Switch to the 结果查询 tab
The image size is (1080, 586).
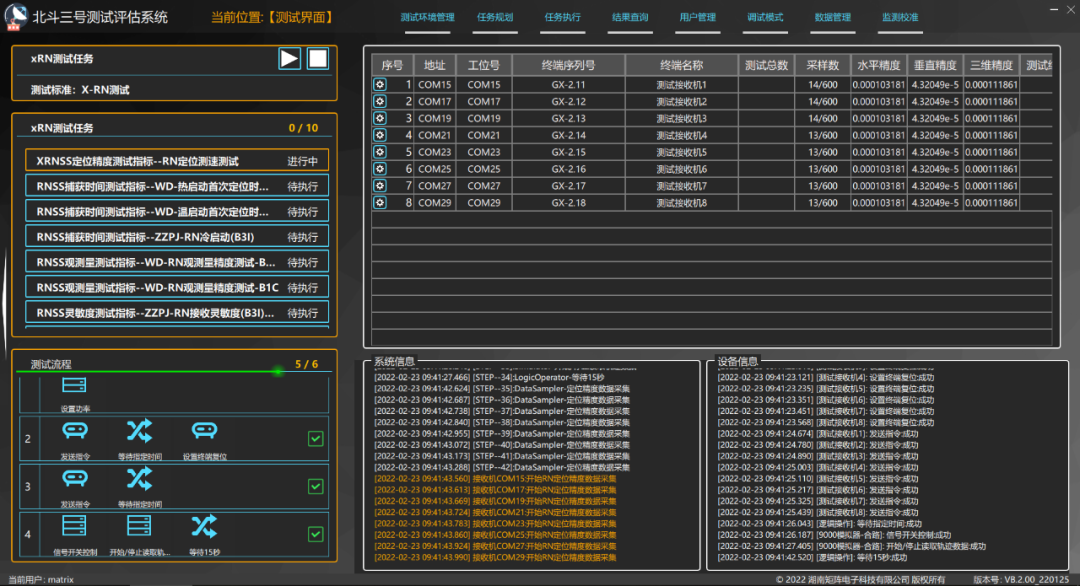630,17
